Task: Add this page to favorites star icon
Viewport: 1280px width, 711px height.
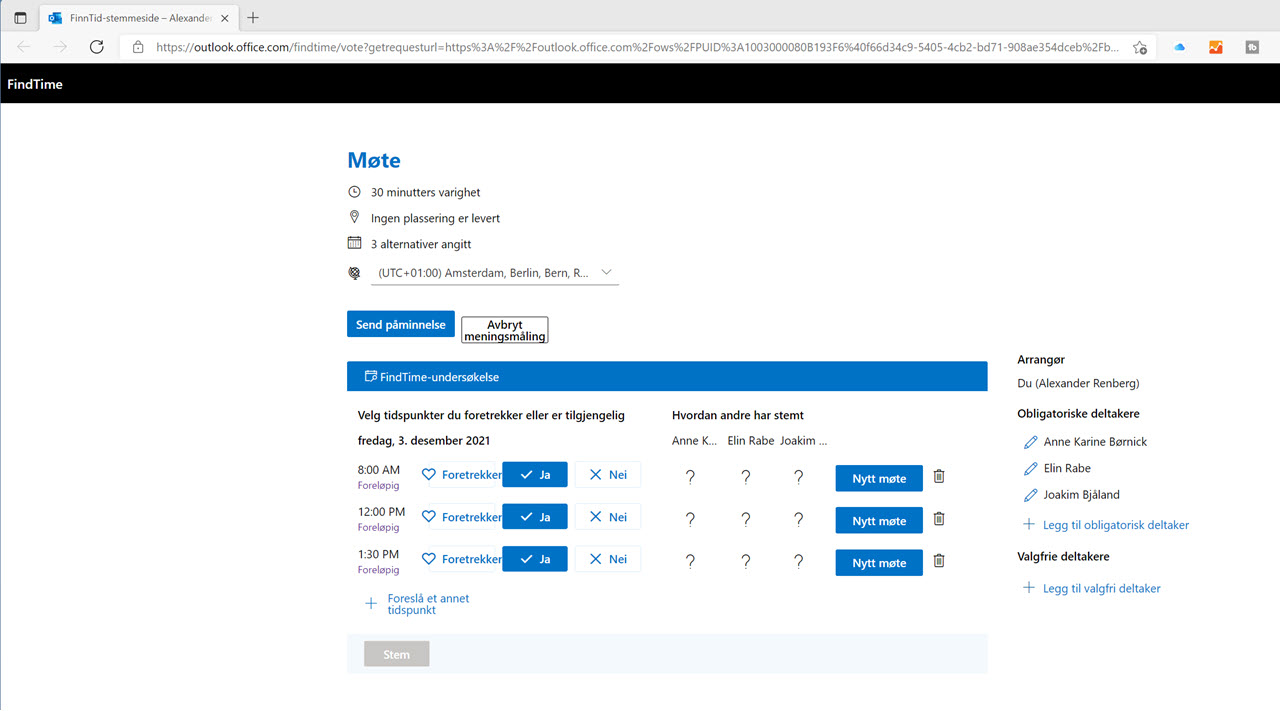Action: pyautogui.click(x=1139, y=47)
